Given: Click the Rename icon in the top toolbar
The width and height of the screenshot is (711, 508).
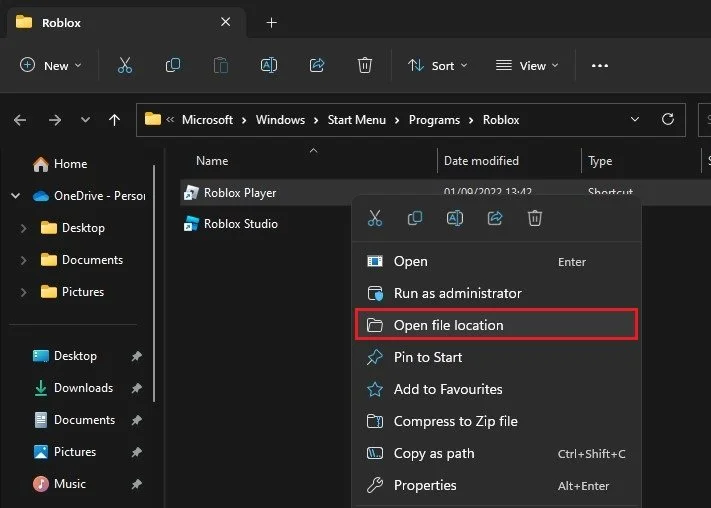Looking at the screenshot, I should point(269,65).
